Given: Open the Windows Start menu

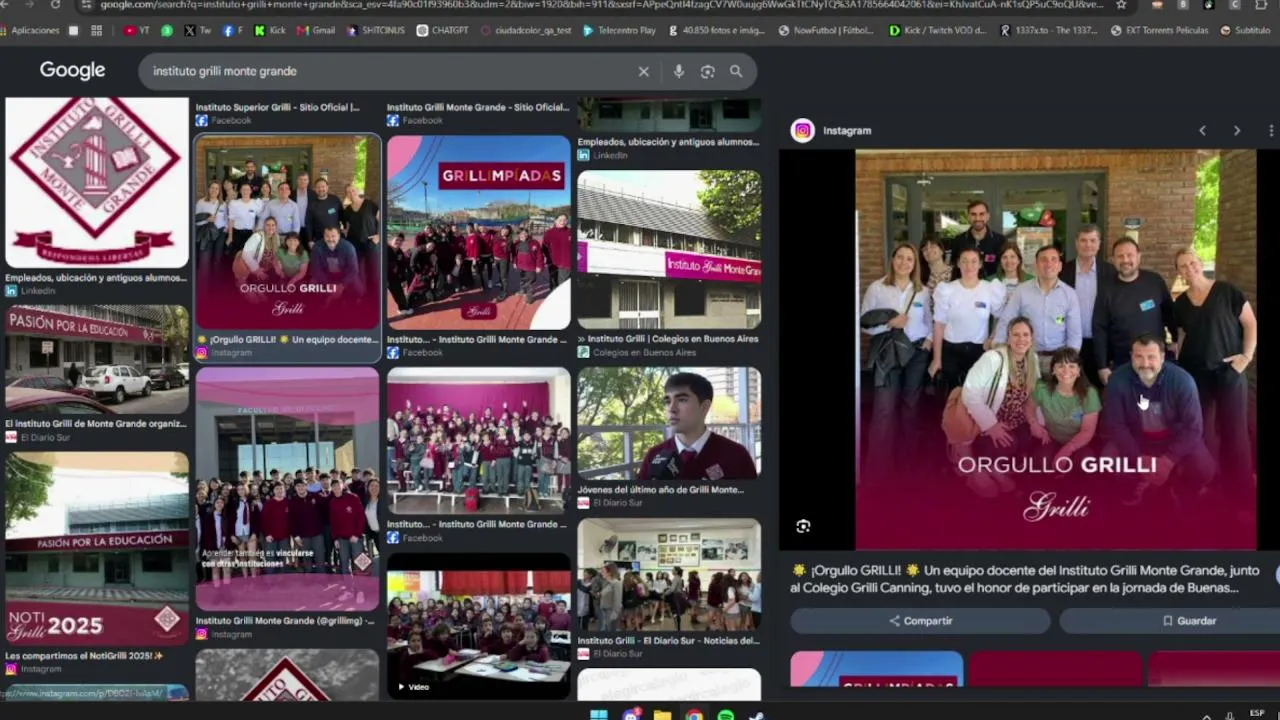Looking at the screenshot, I should [599, 714].
